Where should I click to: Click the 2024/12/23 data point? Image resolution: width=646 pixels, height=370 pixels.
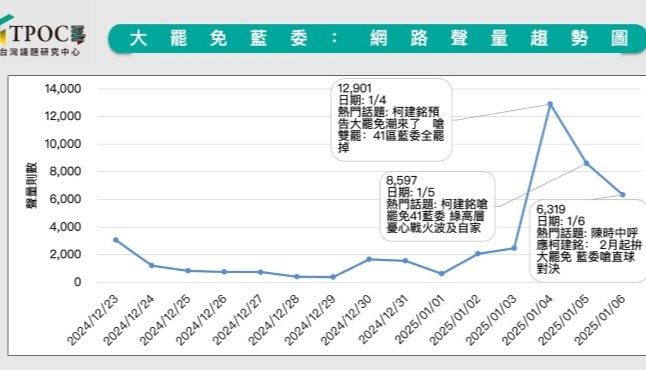point(116,240)
